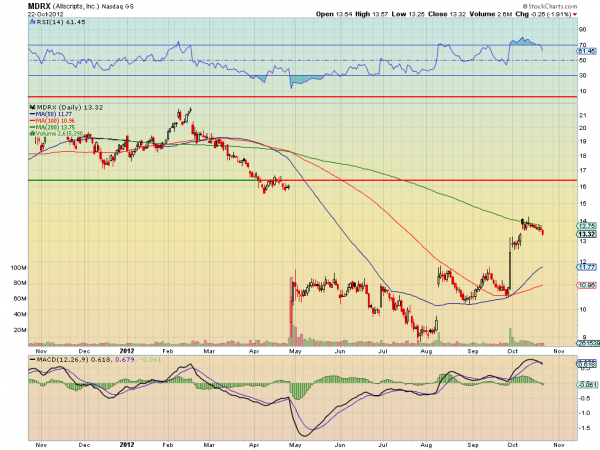Viewport: 600px width, 450px height.
Task: Click the 'RSI(14) 61.45' panel label
Action: click(61, 22)
